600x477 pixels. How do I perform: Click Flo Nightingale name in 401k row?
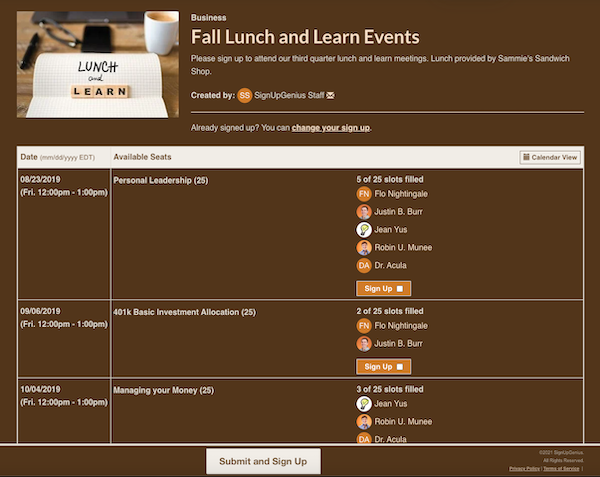(401, 326)
